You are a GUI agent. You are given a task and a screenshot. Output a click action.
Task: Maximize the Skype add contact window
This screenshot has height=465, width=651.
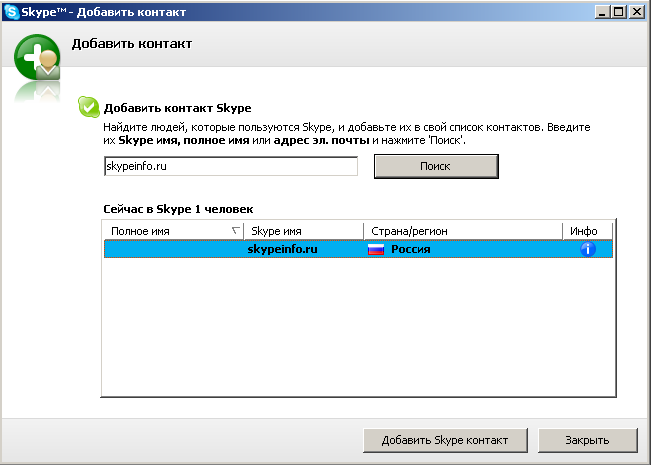click(x=619, y=12)
